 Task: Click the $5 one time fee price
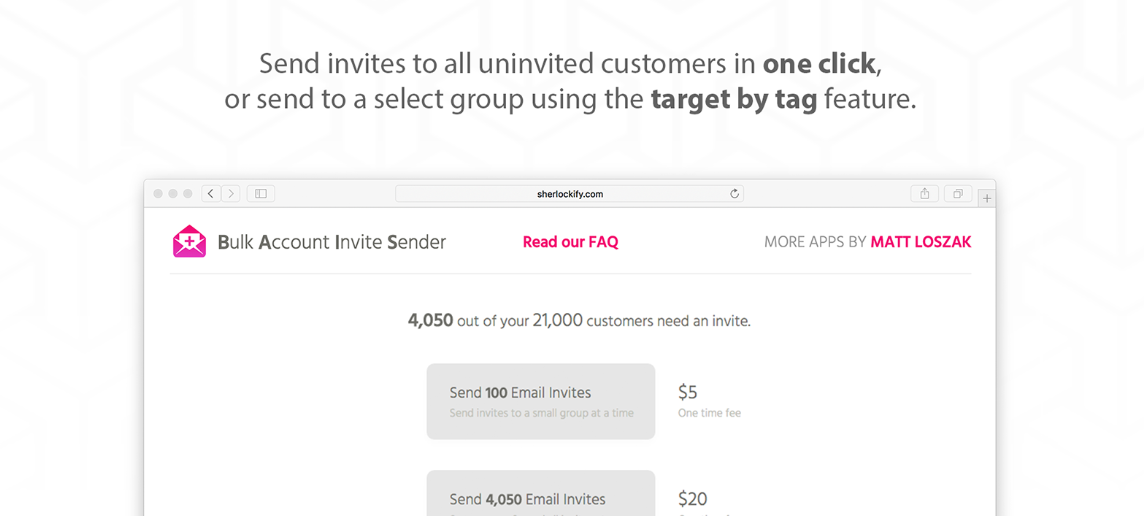click(x=688, y=393)
